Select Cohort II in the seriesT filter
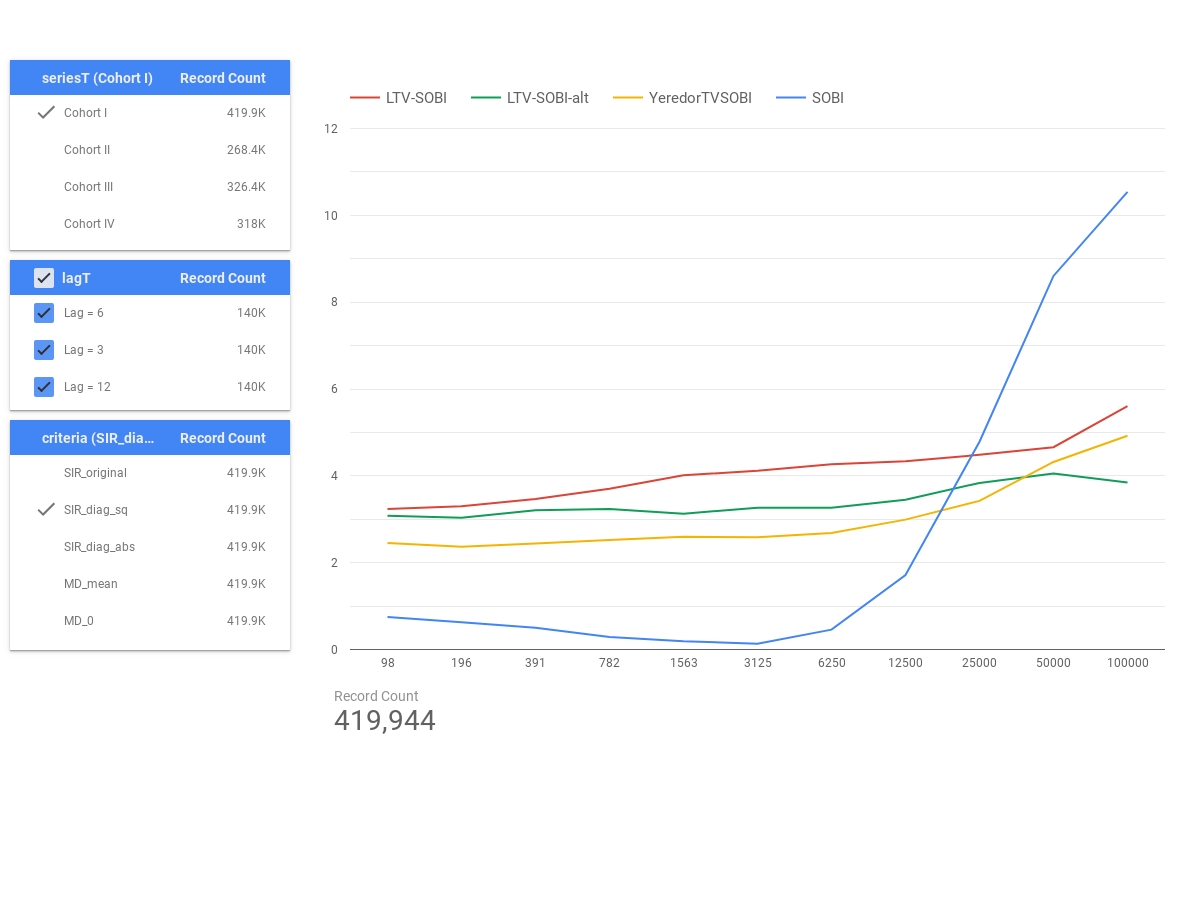The image size is (1200, 900). (x=87, y=150)
